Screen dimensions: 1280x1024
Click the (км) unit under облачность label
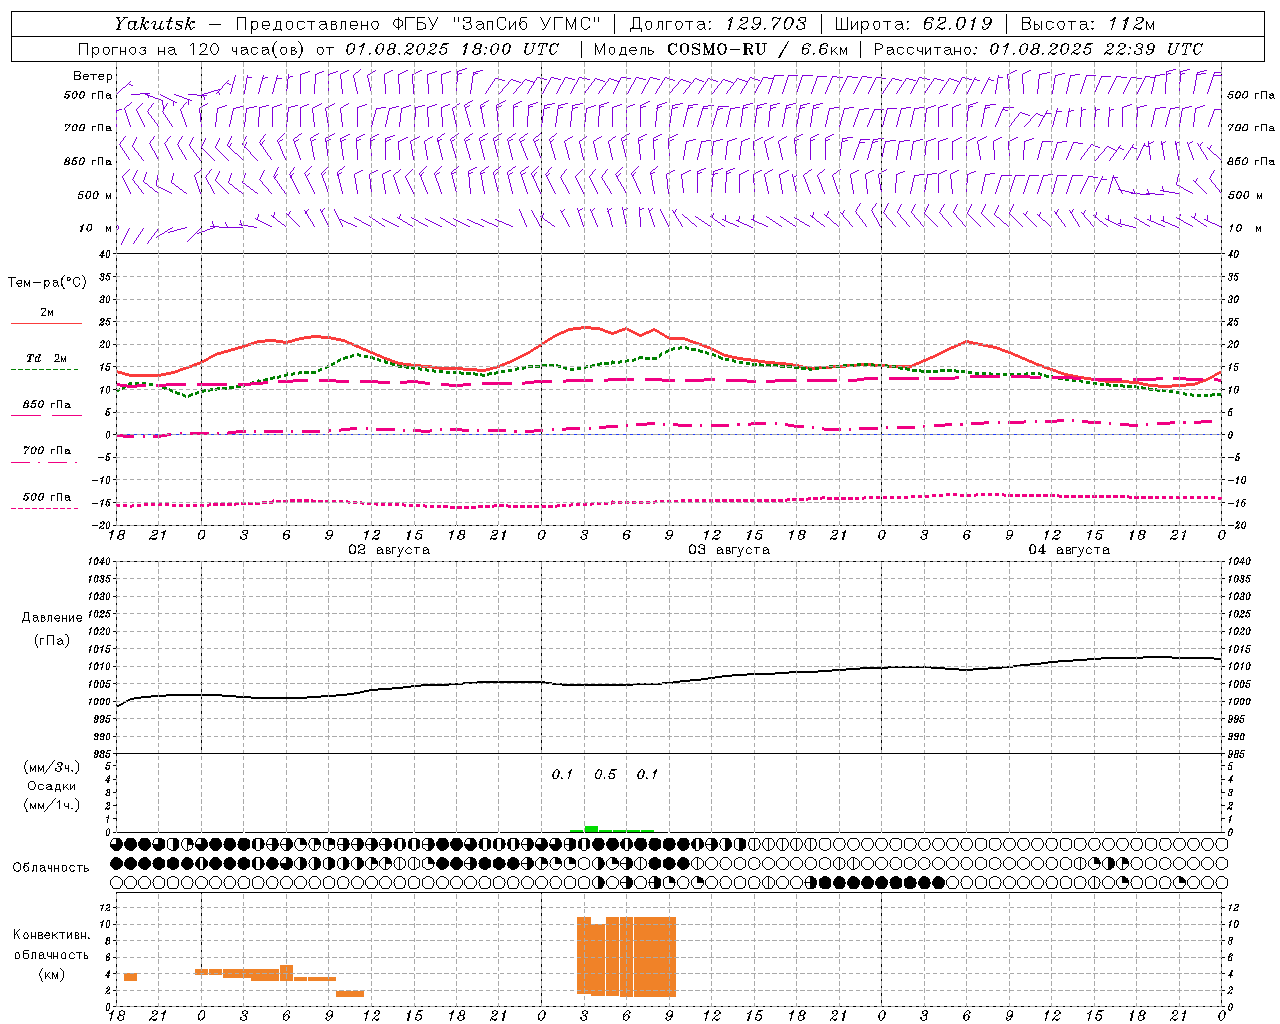click(x=51, y=974)
